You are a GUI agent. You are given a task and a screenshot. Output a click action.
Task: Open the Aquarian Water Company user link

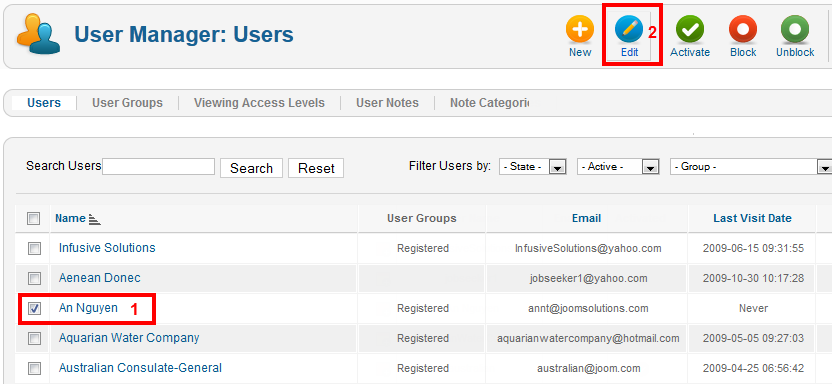[129, 338]
